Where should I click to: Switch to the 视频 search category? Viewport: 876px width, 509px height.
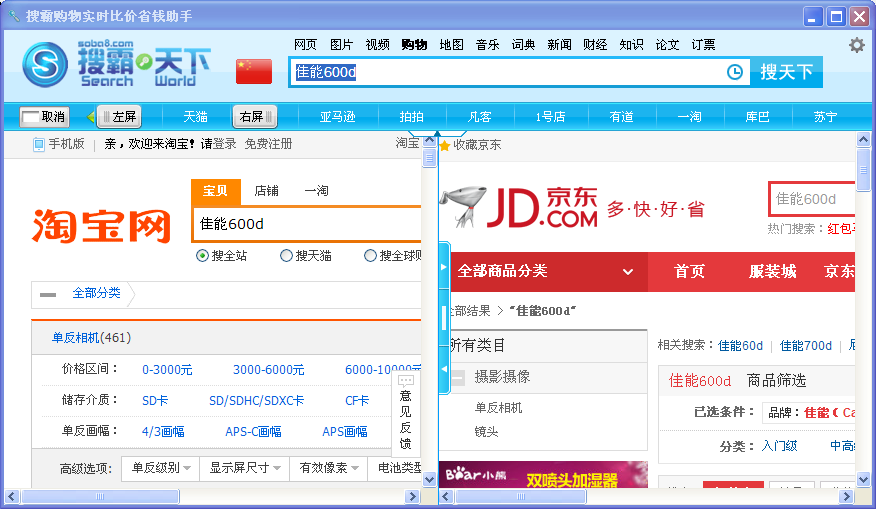[x=377, y=45]
